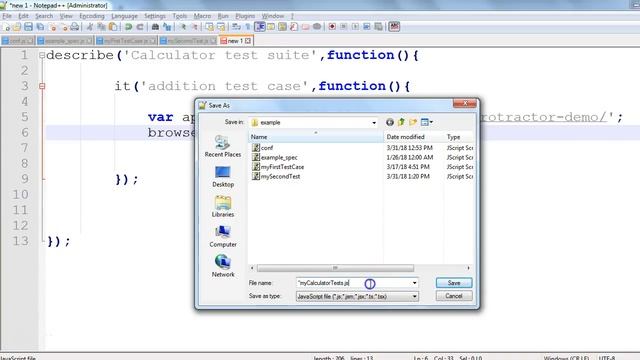Open Recent Places in the dialog sidebar
The height and width of the screenshot is (360, 640).
(223, 146)
